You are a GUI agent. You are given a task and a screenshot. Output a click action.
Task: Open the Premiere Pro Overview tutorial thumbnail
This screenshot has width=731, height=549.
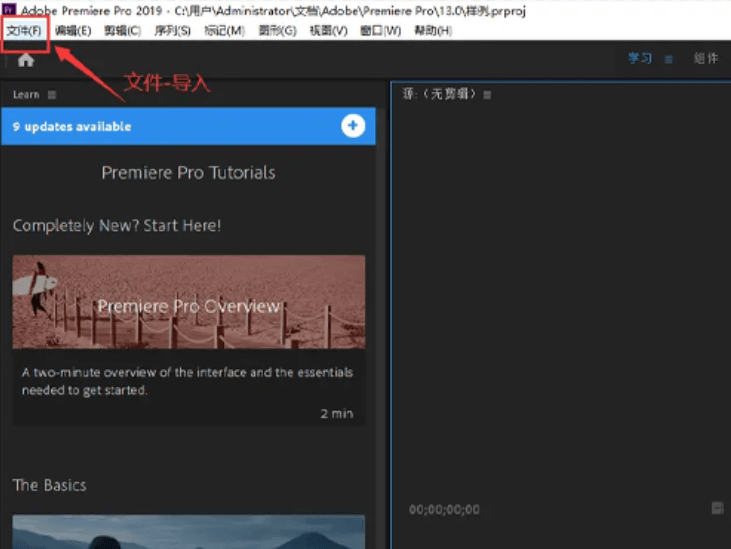click(188, 302)
